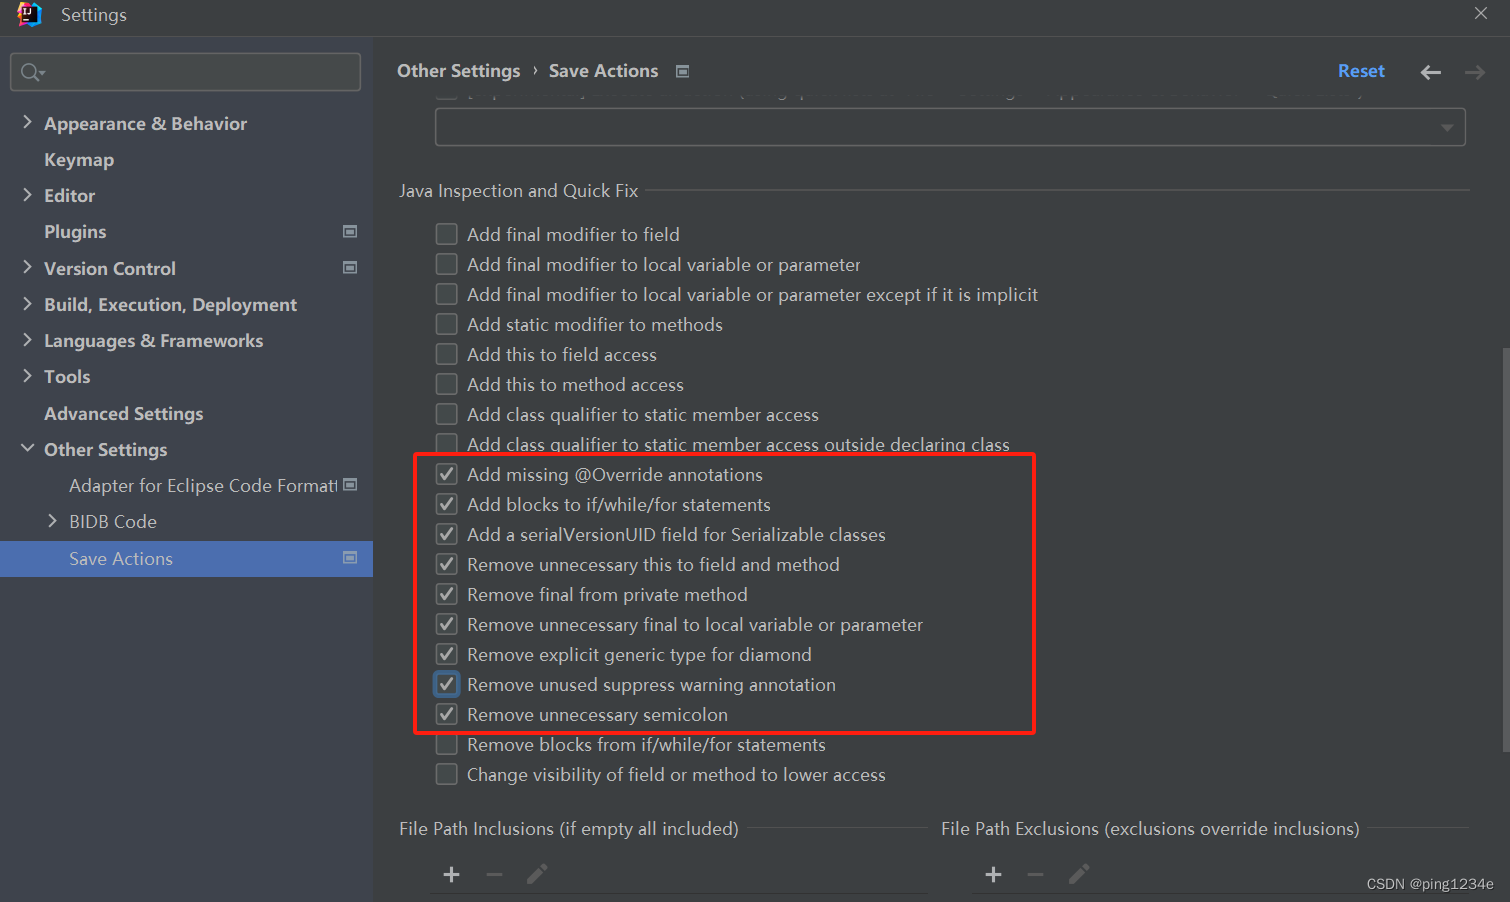Click the forward navigation arrow at top right
Image resolution: width=1510 pixels, height=902 pixels.
point(1474,71)
